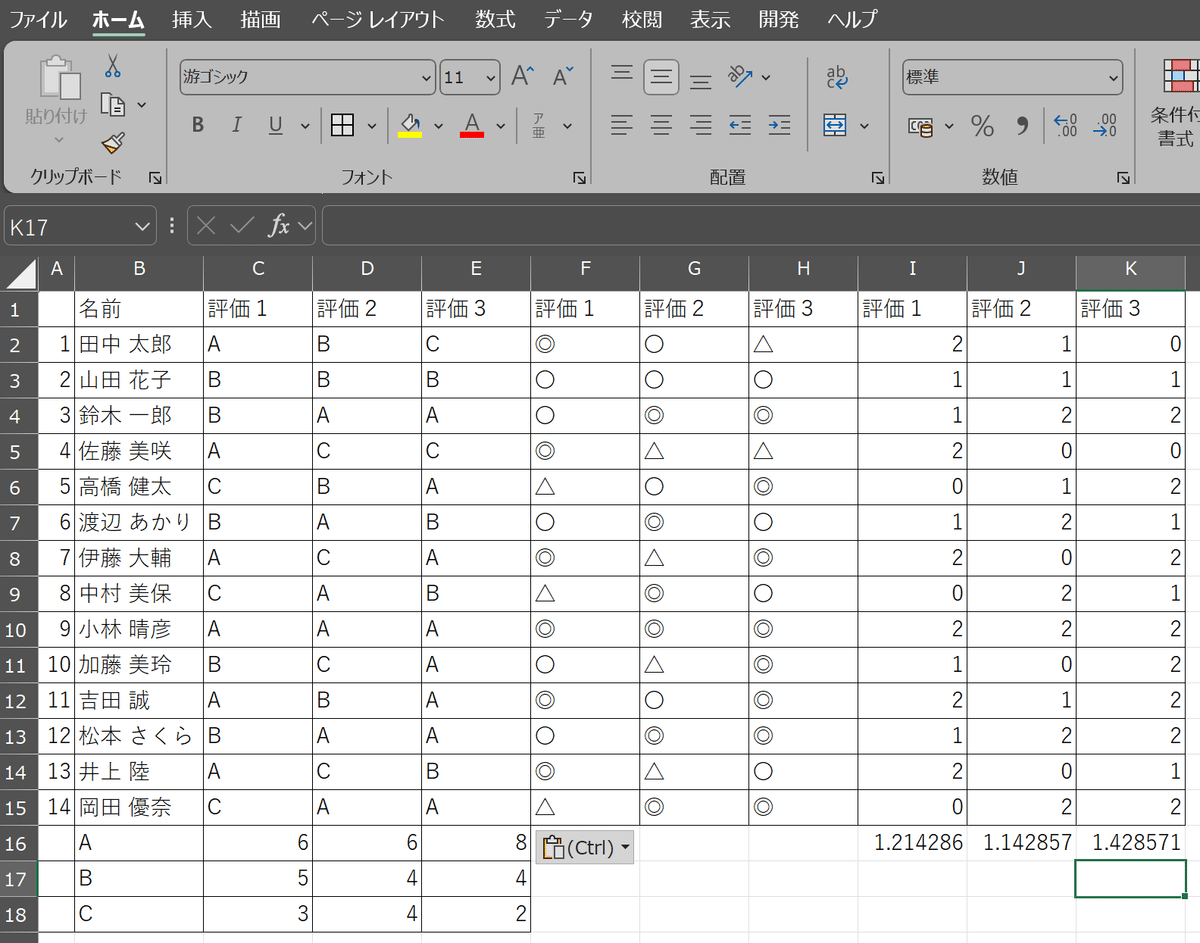Viewport: 1200px width, 943px height.
Task: Toggle Italic formatting
Action: 237,125
